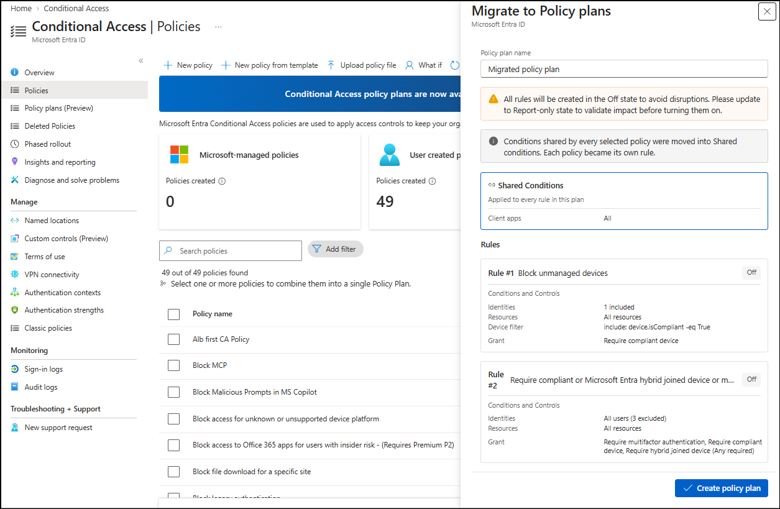
Task: Toggle the Off state of Rule #1
Action: click(x=751, y=273)
